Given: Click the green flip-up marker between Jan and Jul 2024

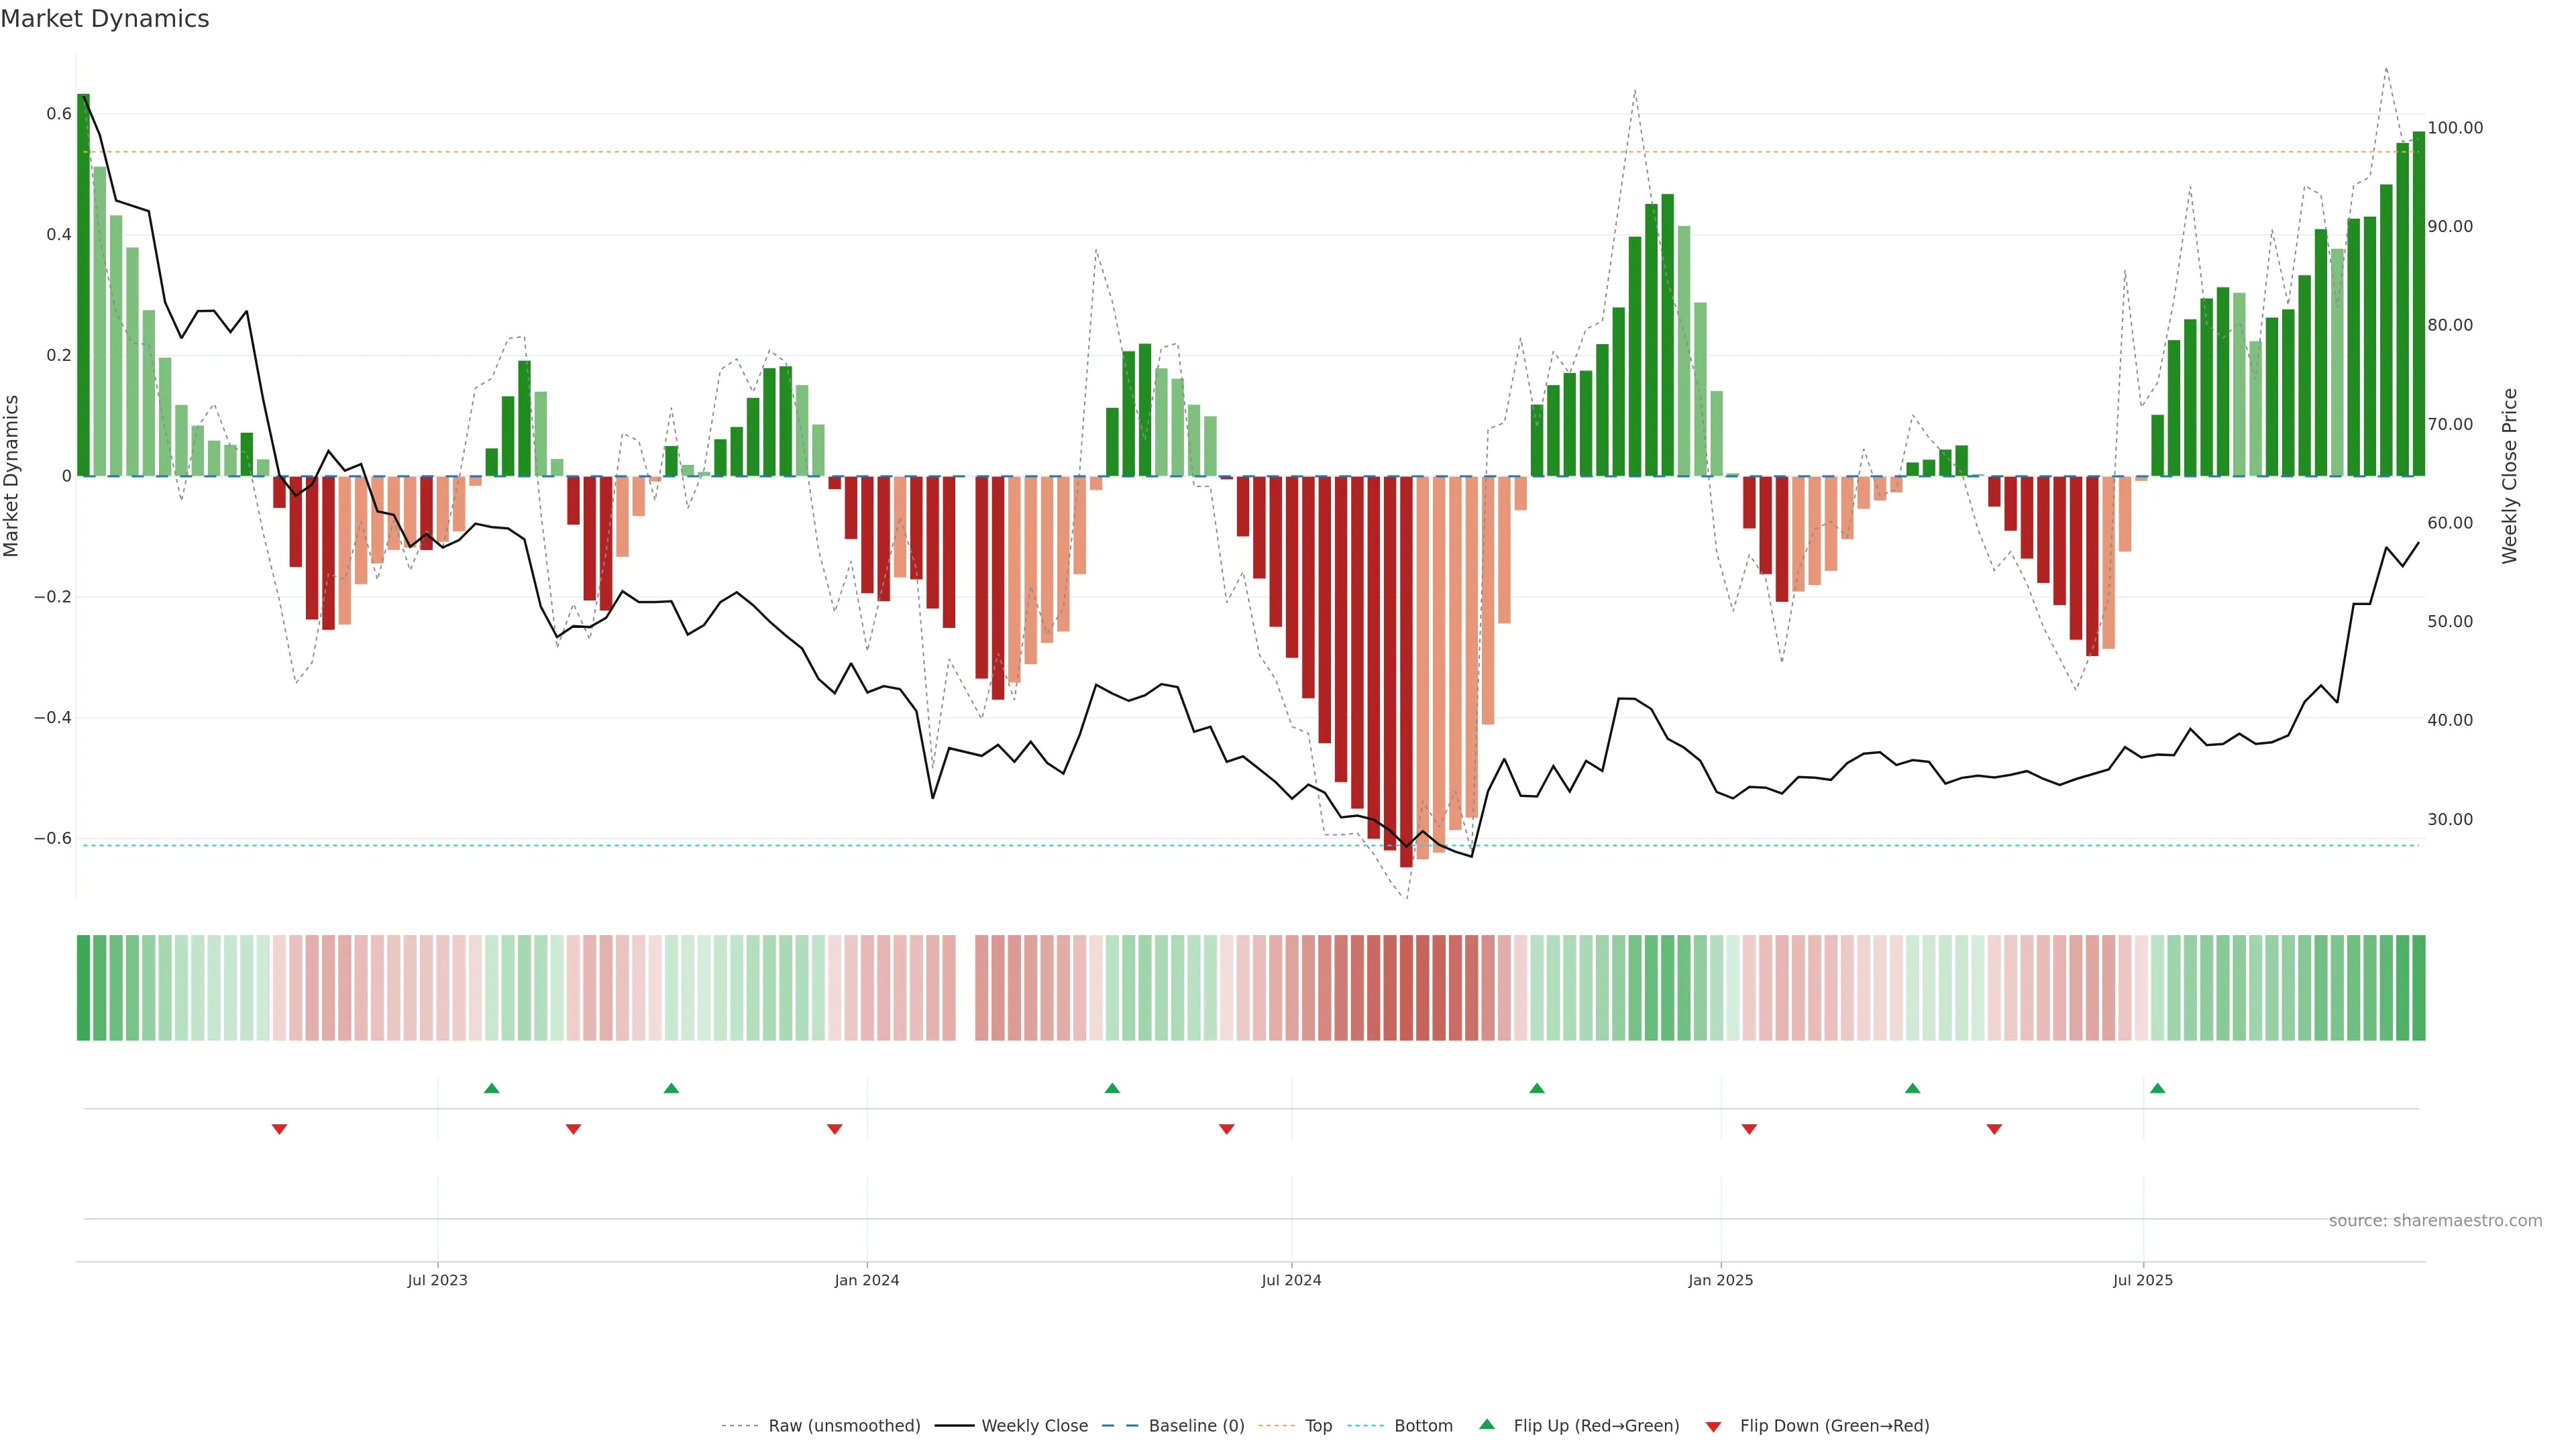Looking at the screenshot, I should click(1112, 1088).
